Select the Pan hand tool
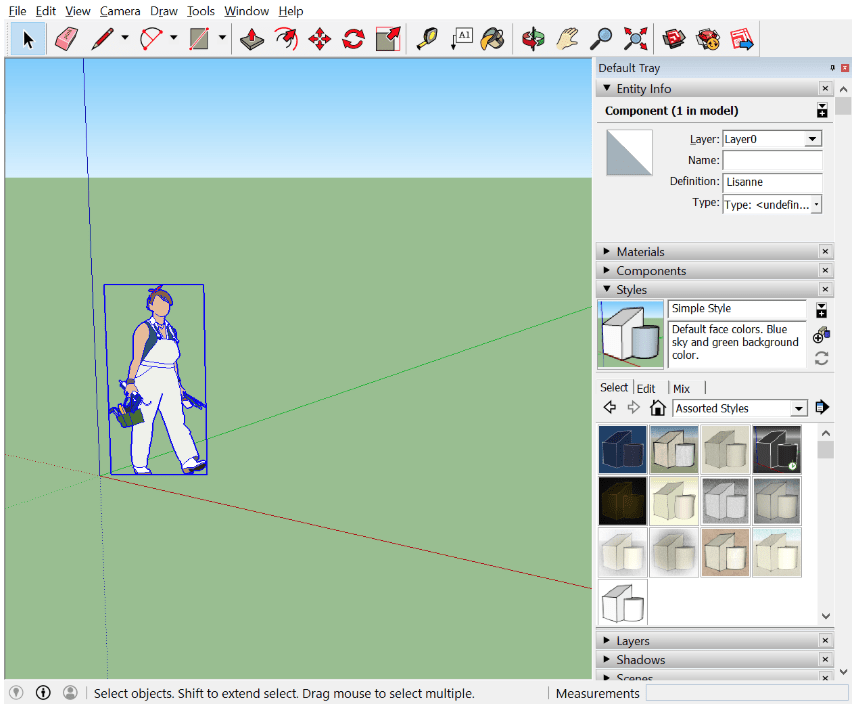 point(567,39)
